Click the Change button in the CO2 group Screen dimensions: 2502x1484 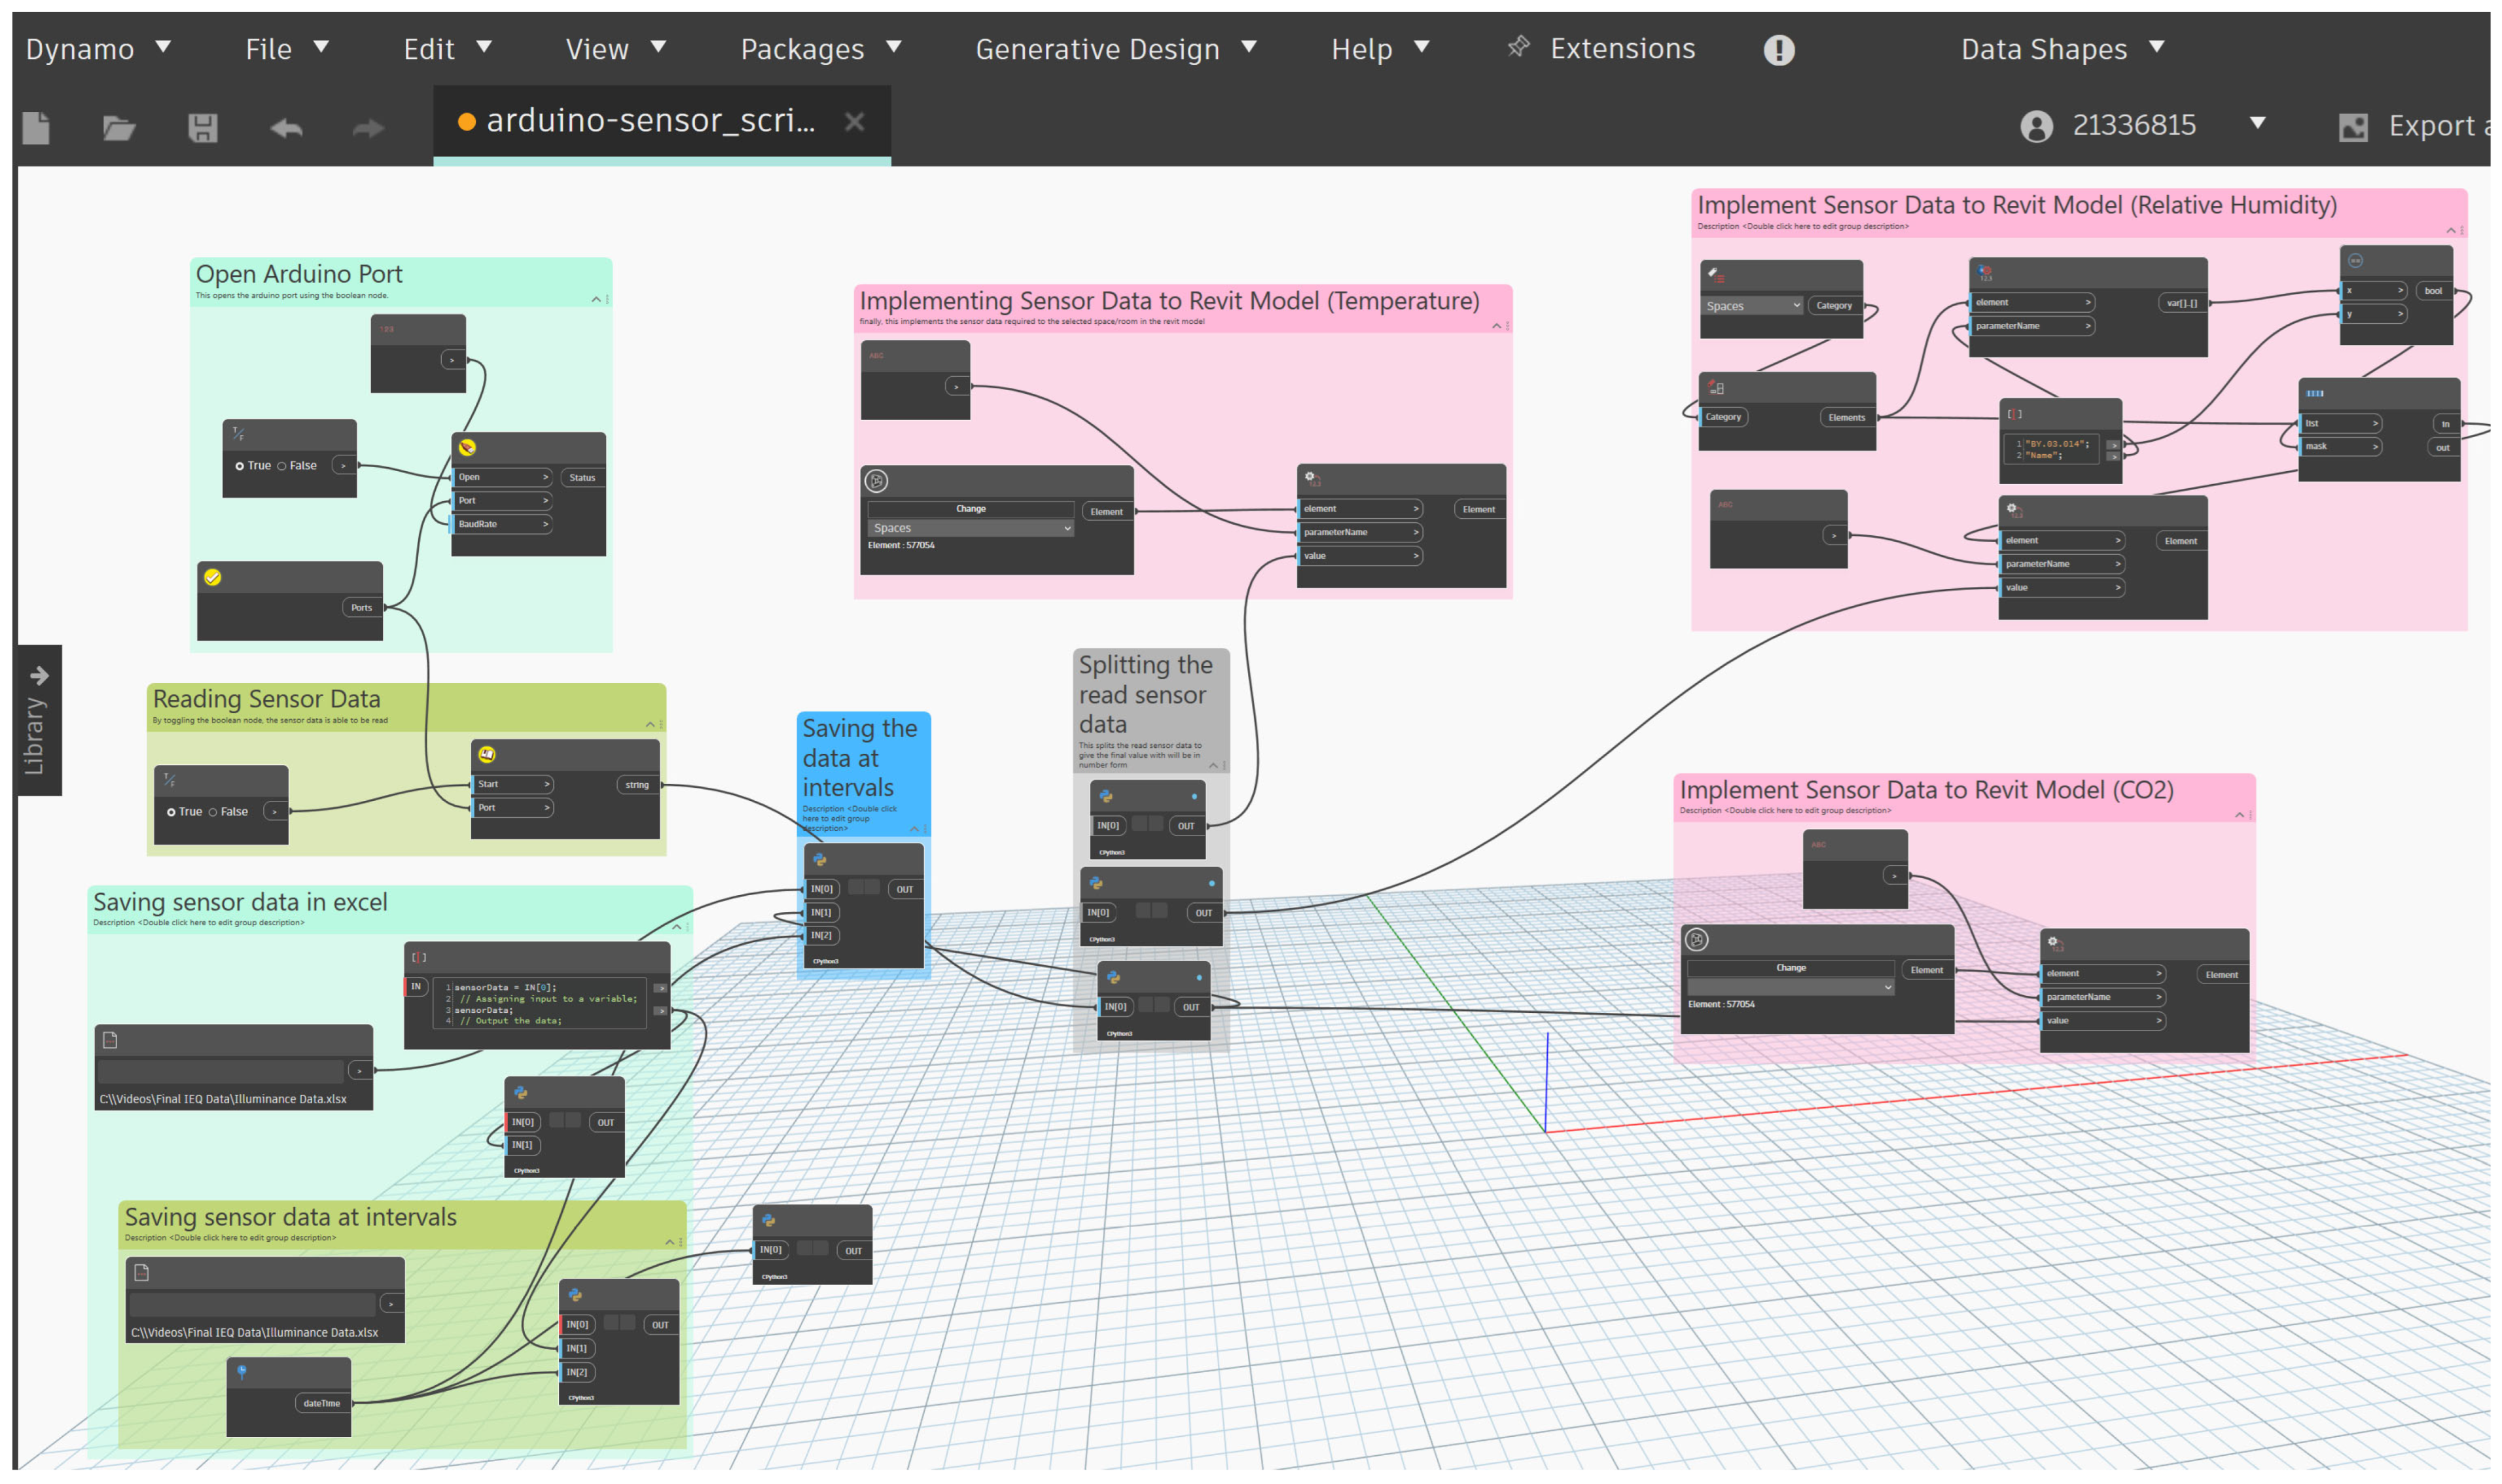click(x=1790, y=967)
